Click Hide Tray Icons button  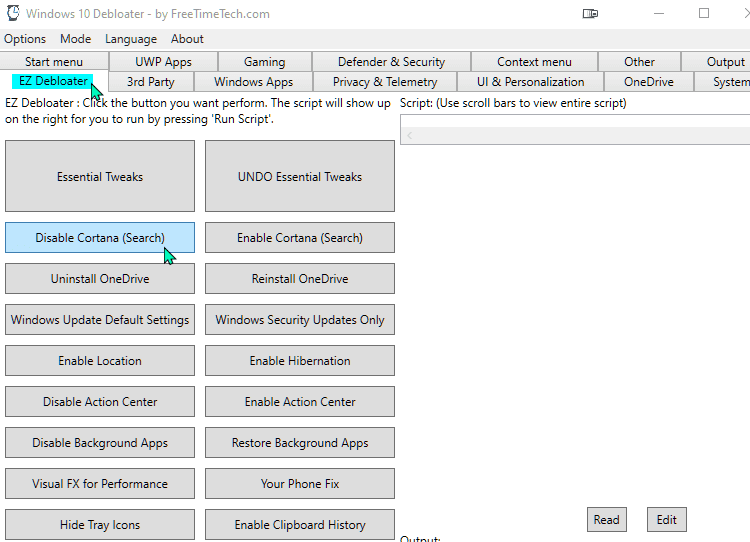(x=100, y=525)
